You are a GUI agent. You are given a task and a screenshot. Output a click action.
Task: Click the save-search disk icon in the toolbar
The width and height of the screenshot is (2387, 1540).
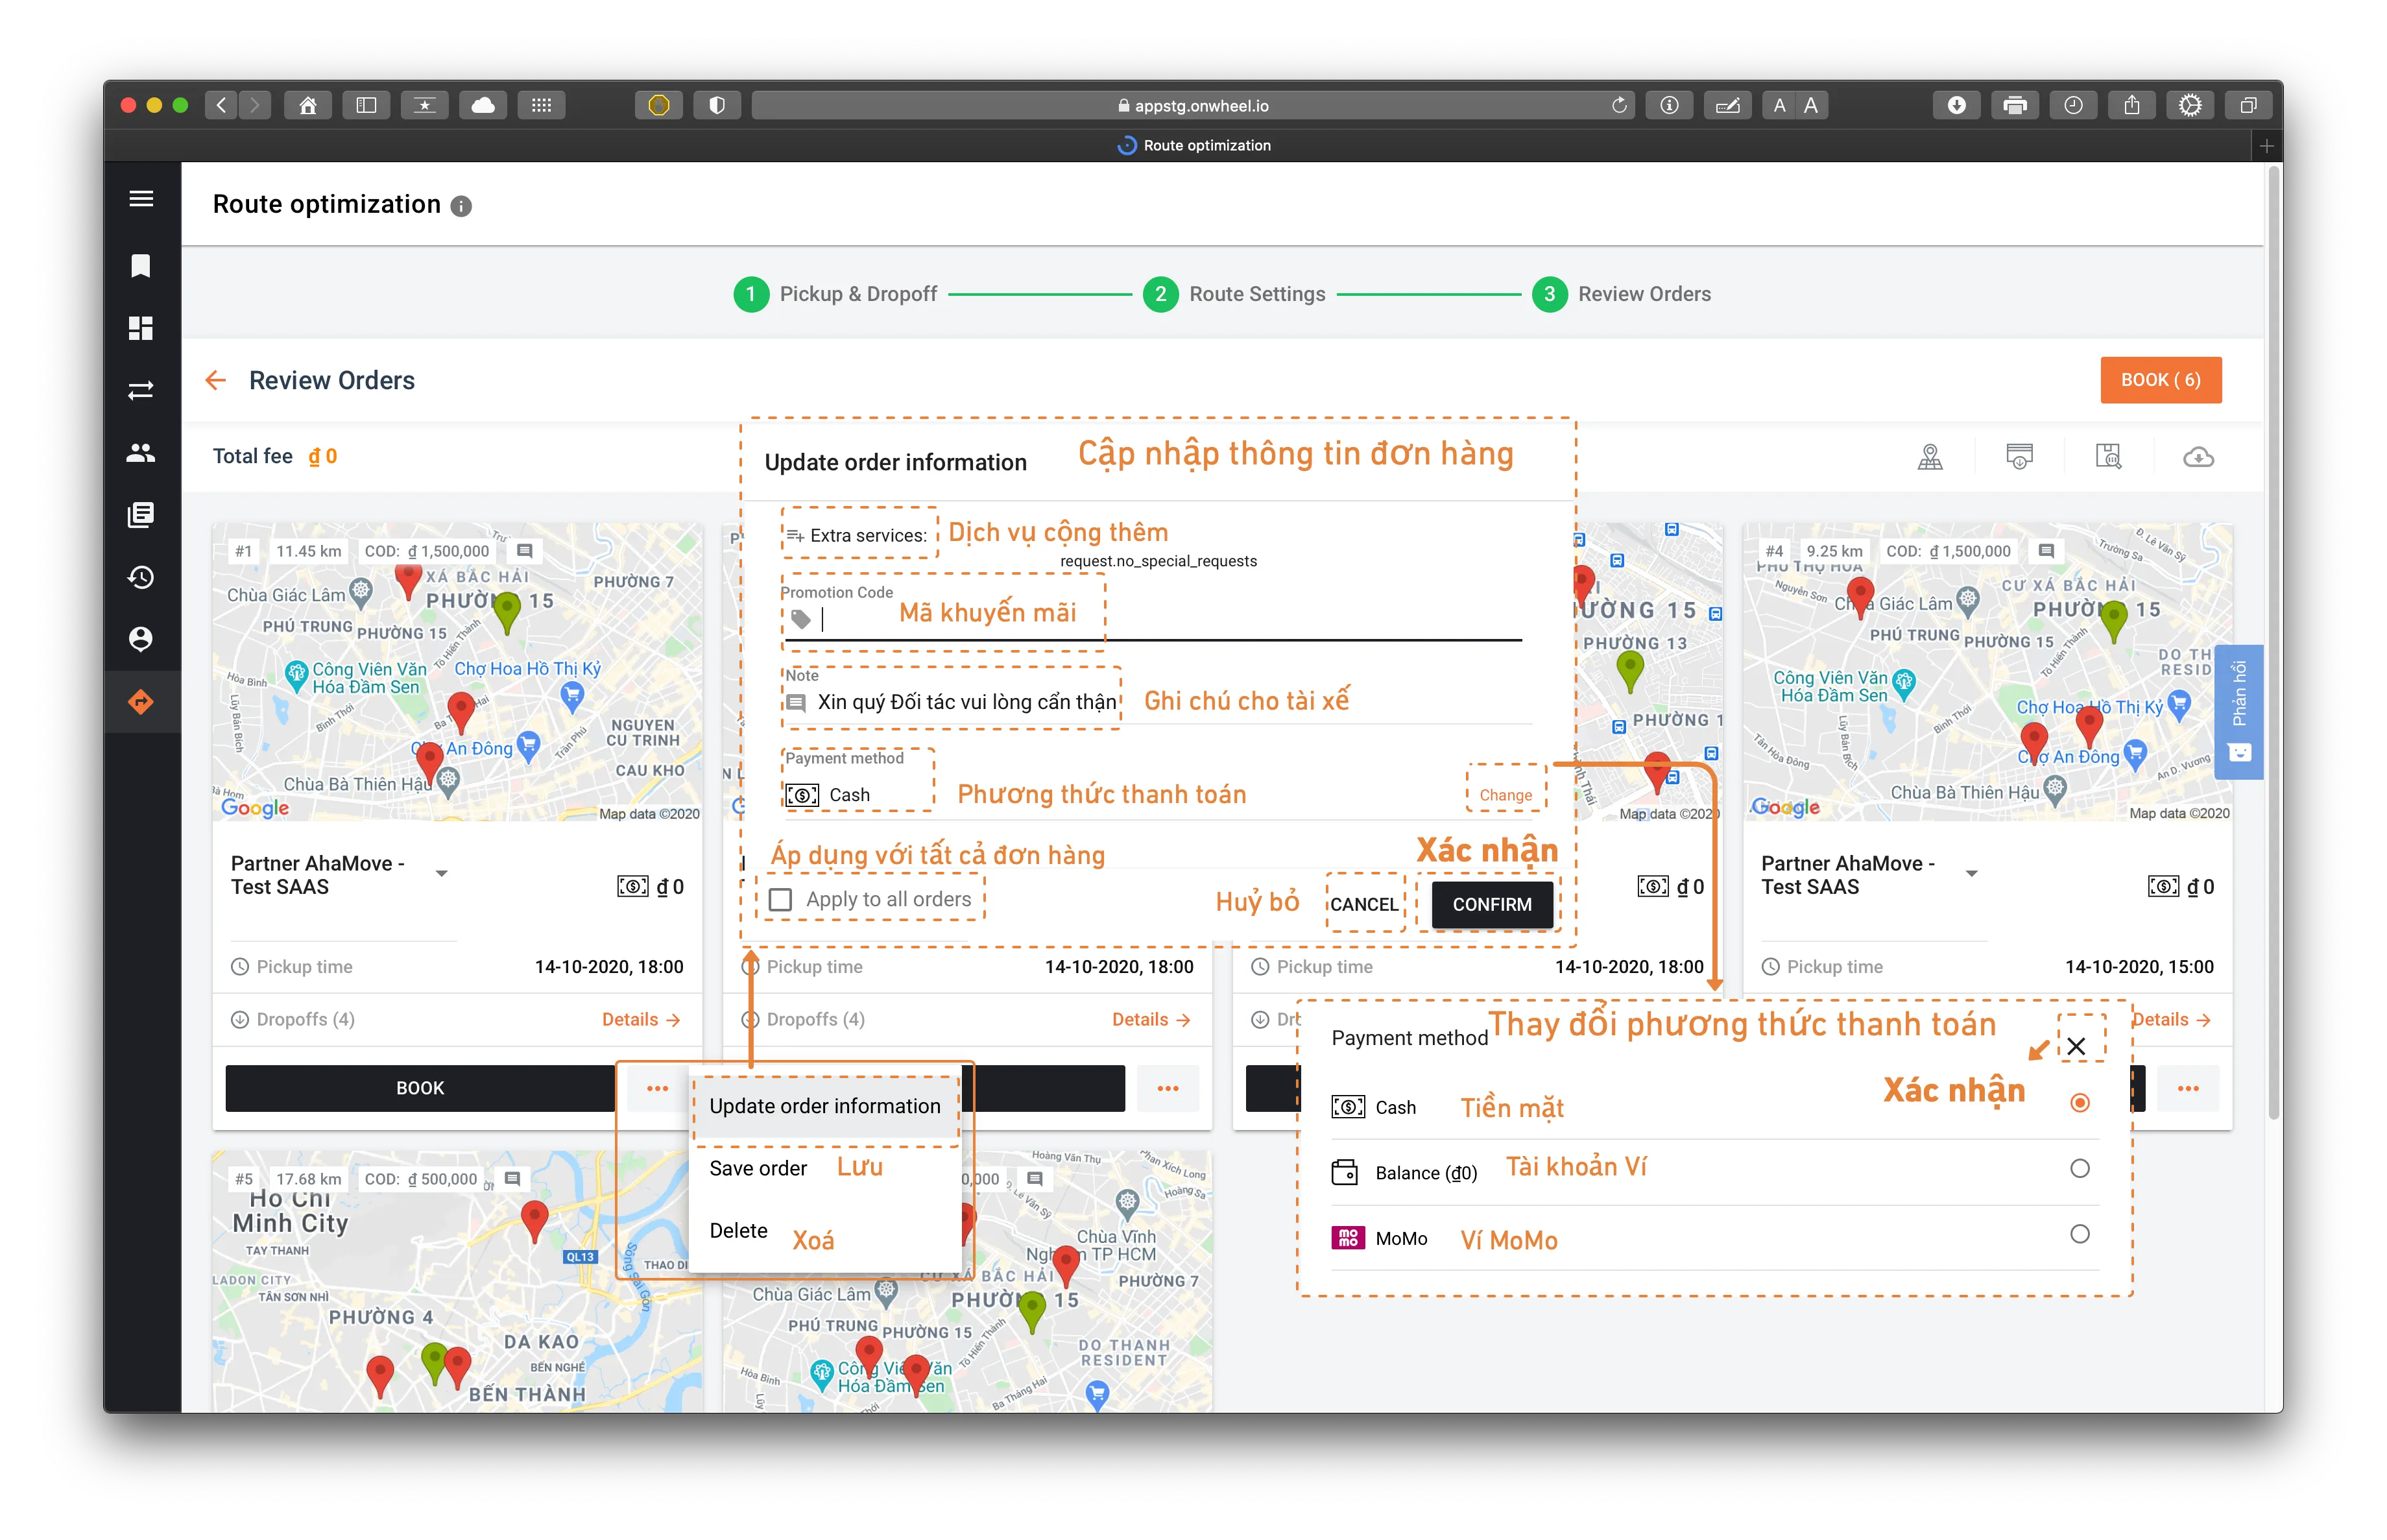point(2108,457)
